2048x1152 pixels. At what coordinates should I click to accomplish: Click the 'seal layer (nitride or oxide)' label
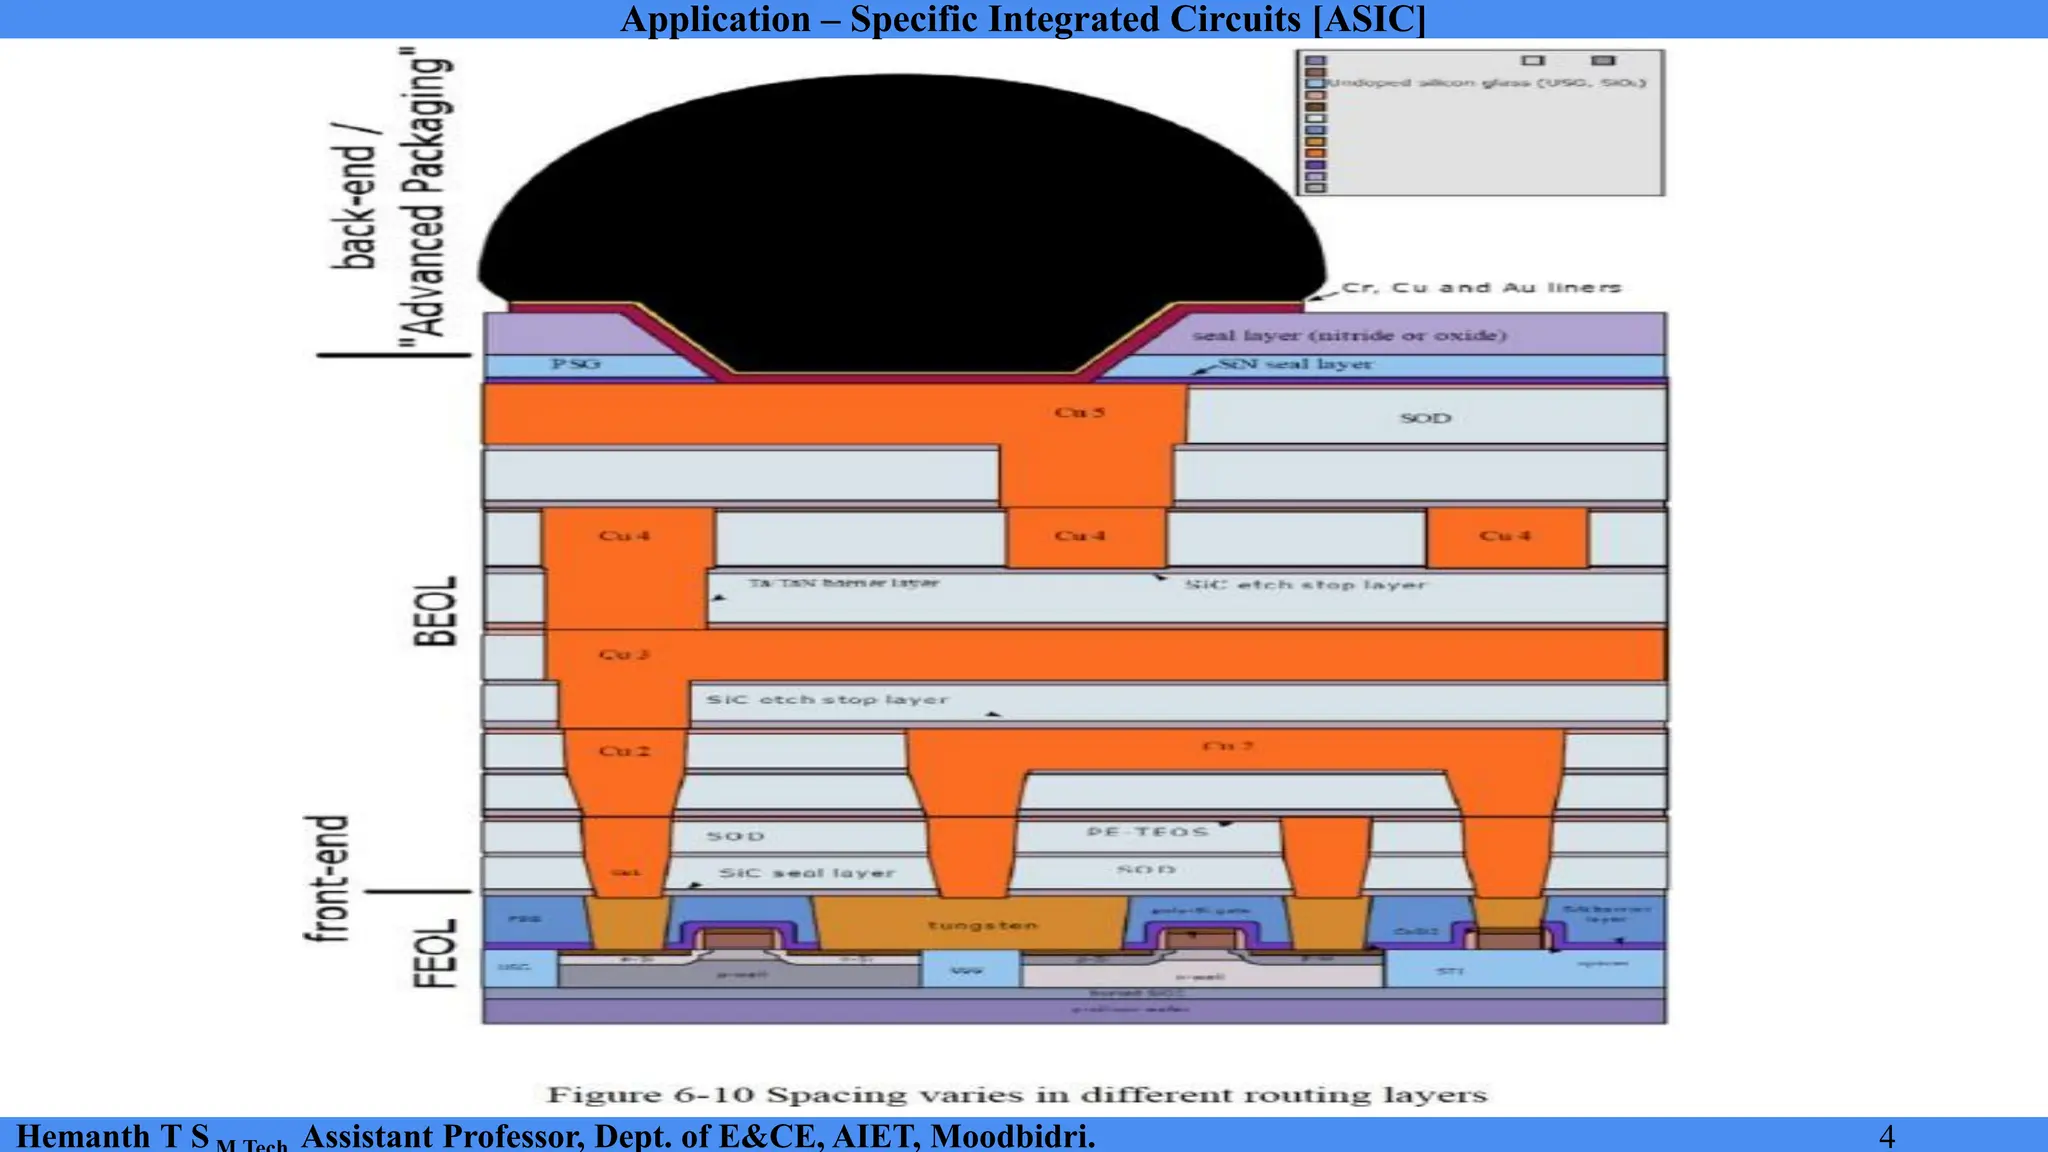point(1349,335)
